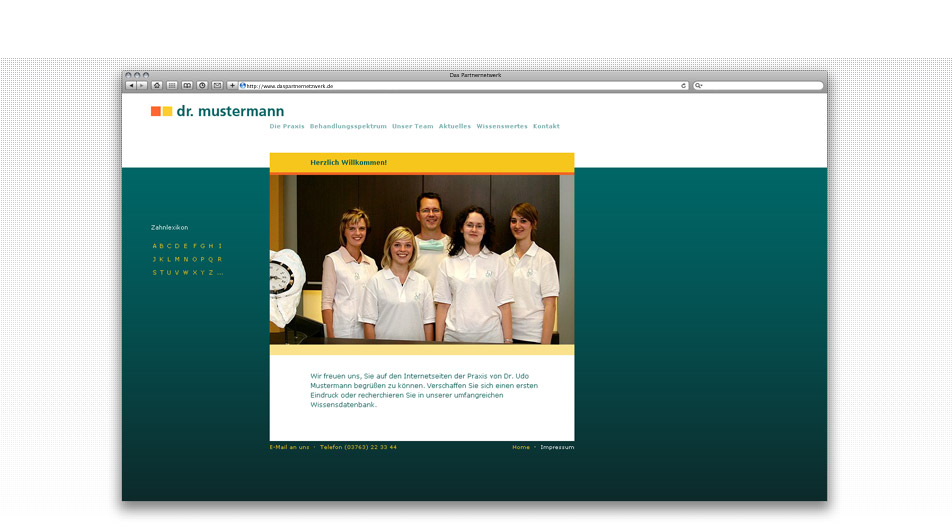Open the Die Praxis menu item
Viewport: 952px width, 530px height.
287,127
